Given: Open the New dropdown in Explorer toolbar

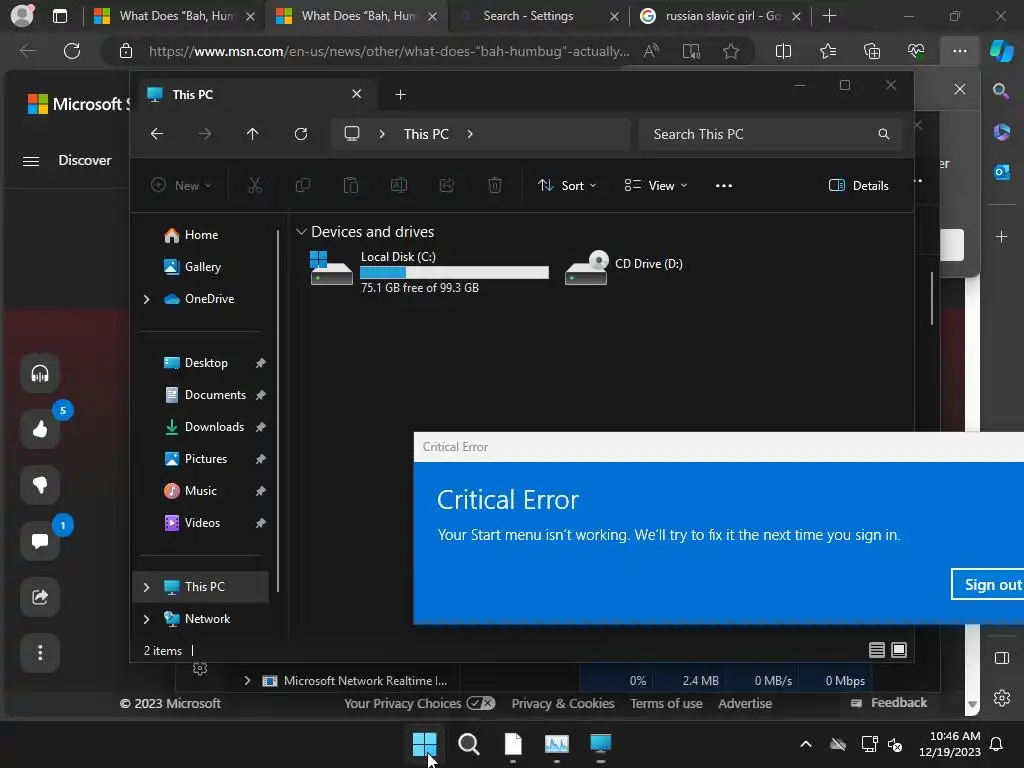Looking at the screenshot, I should coord(181,185).
